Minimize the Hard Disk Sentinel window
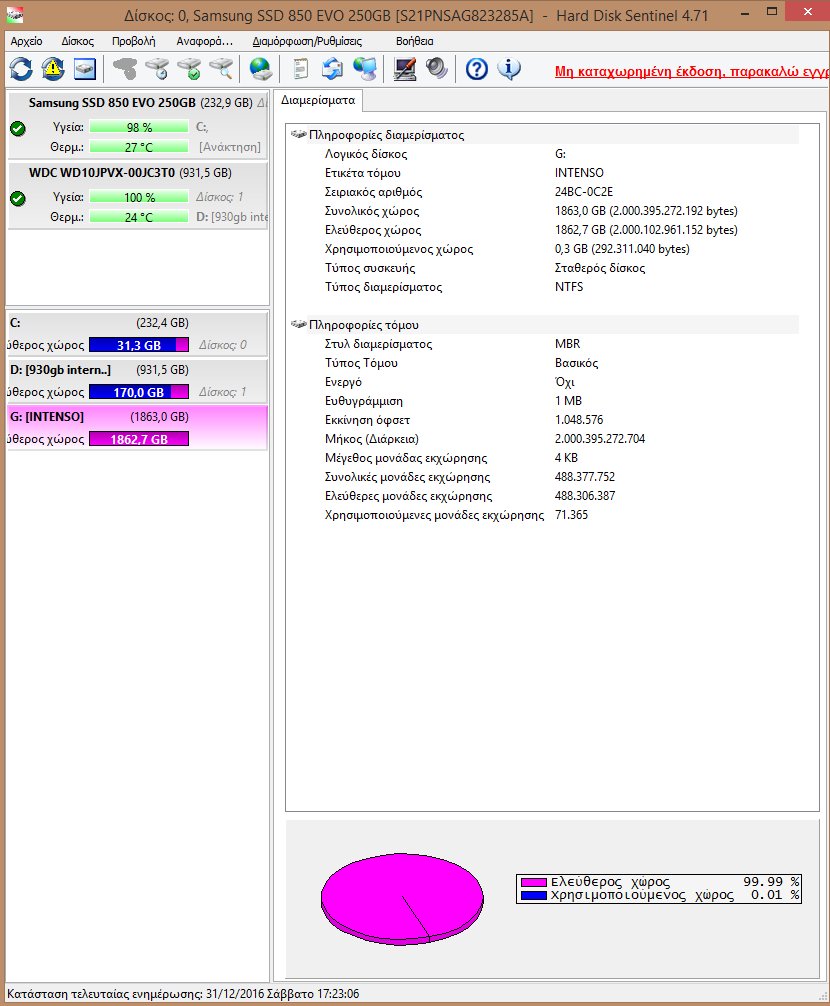 click(x=745, y=12)
